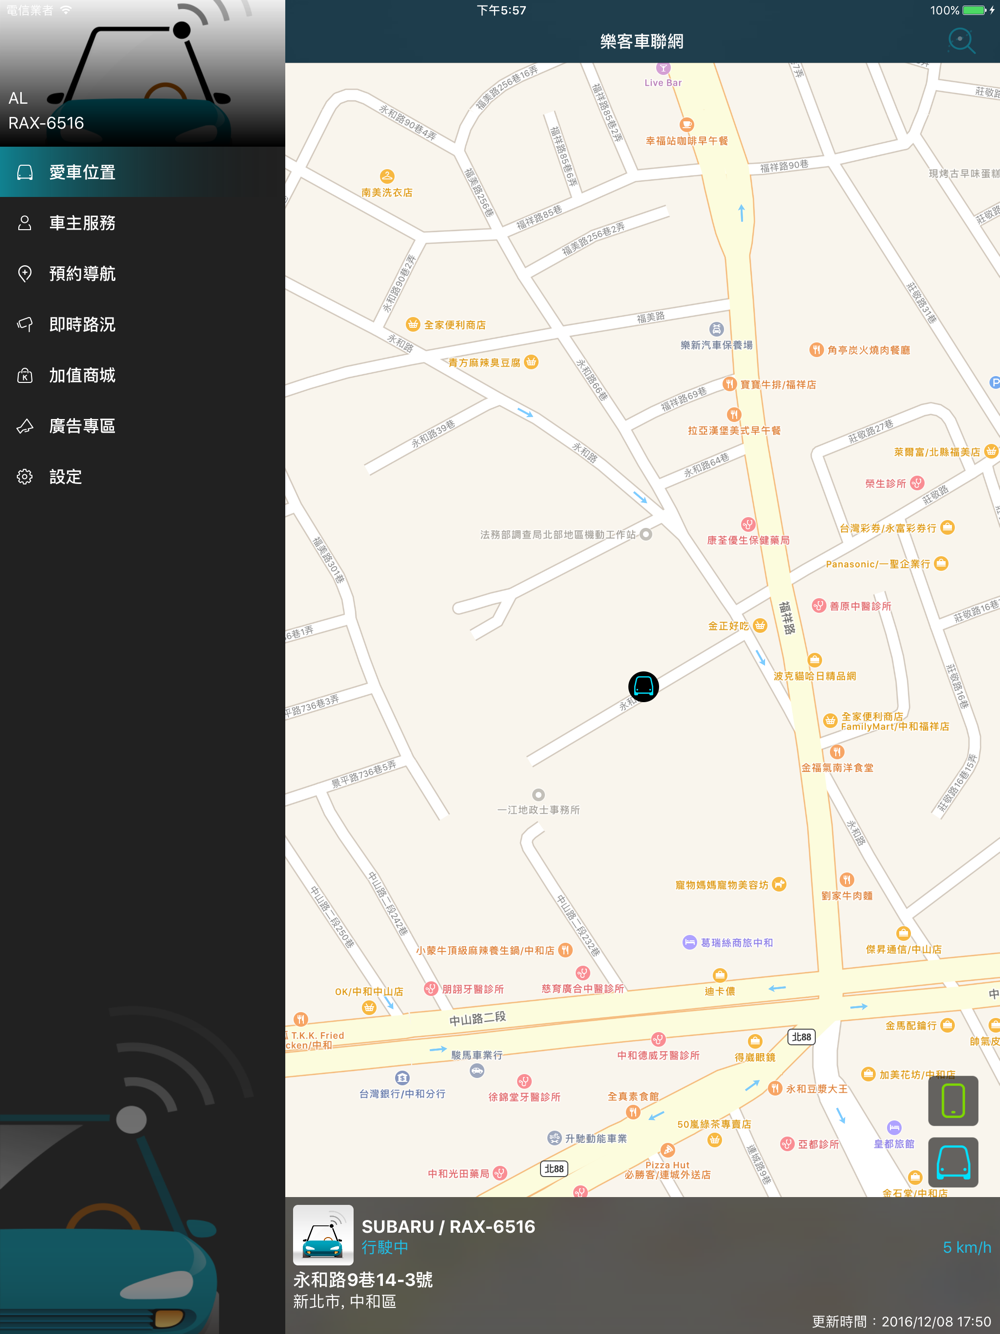Tap the 青方麻辣臭豆腐 map marker
The image size is (1000, 1334).
pyautogui.click(x=531, y=362)
